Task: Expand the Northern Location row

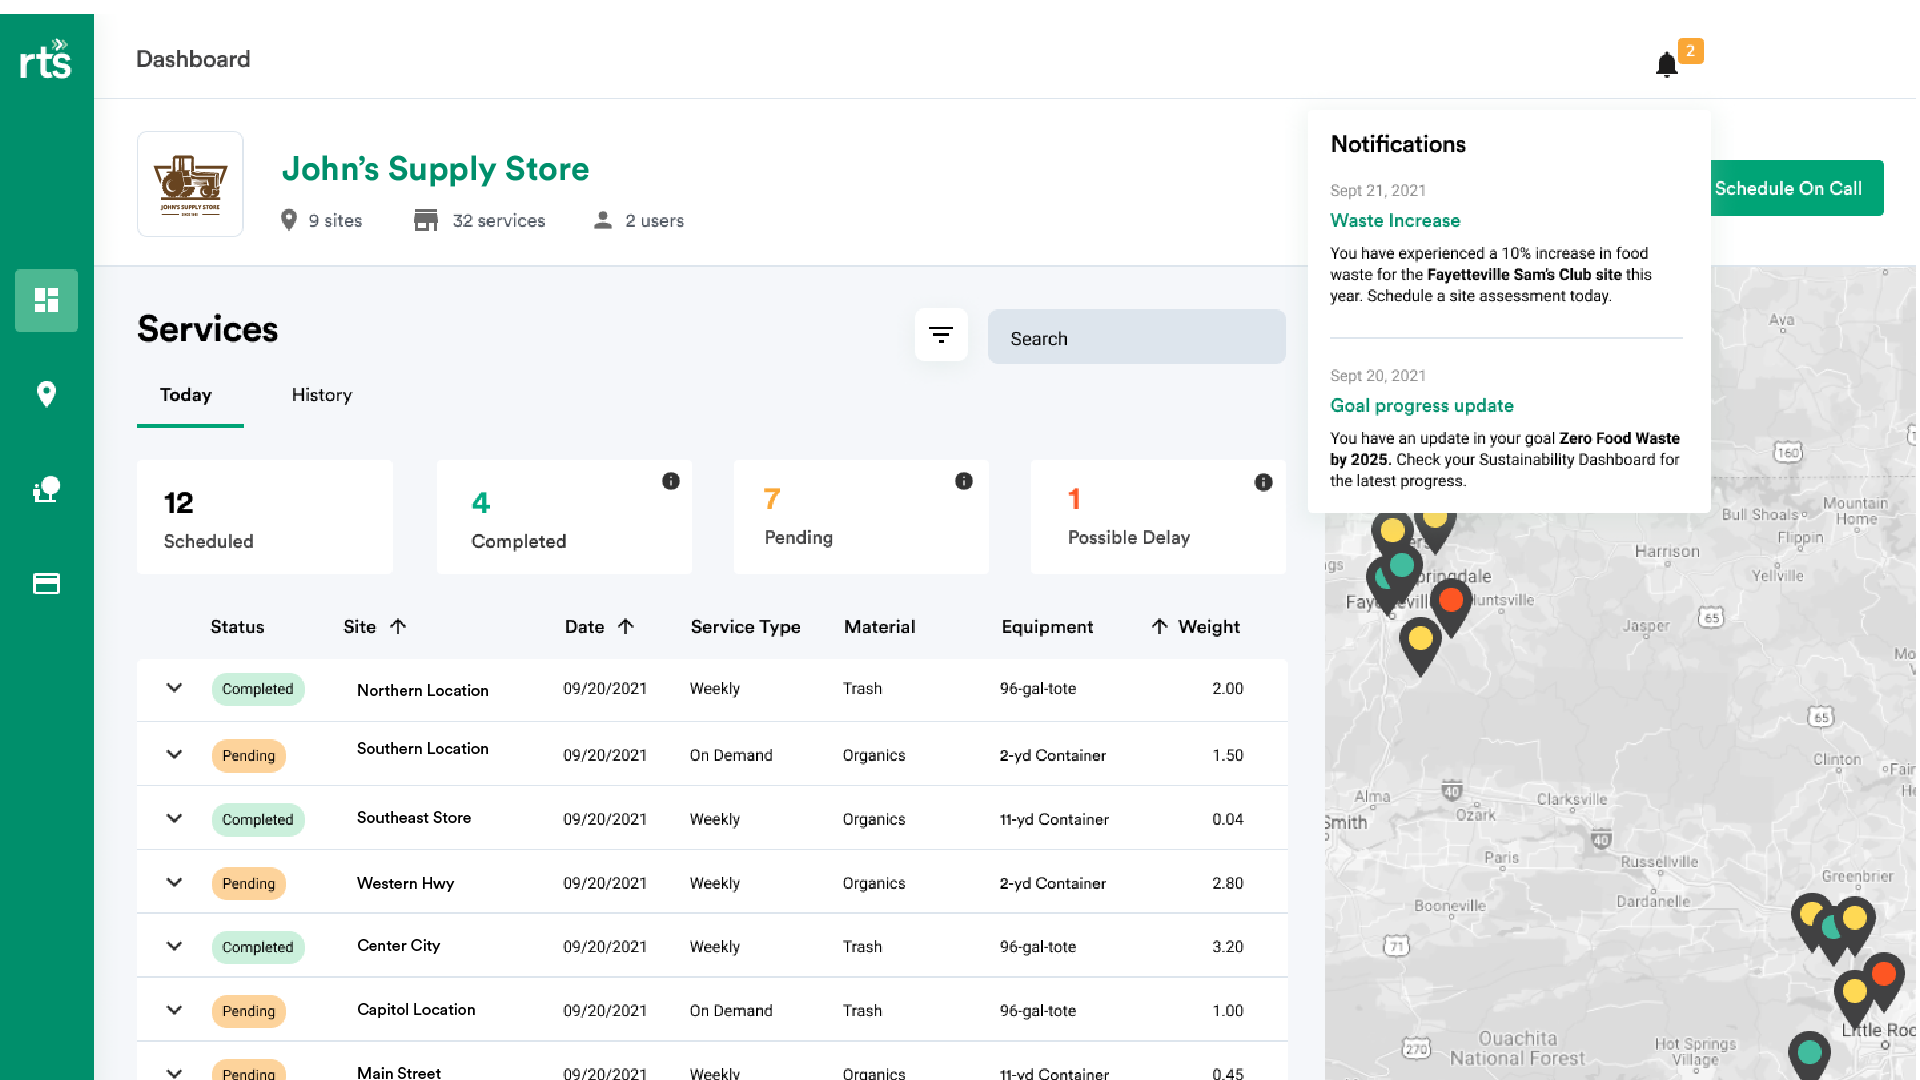Action: click(174, 688)
